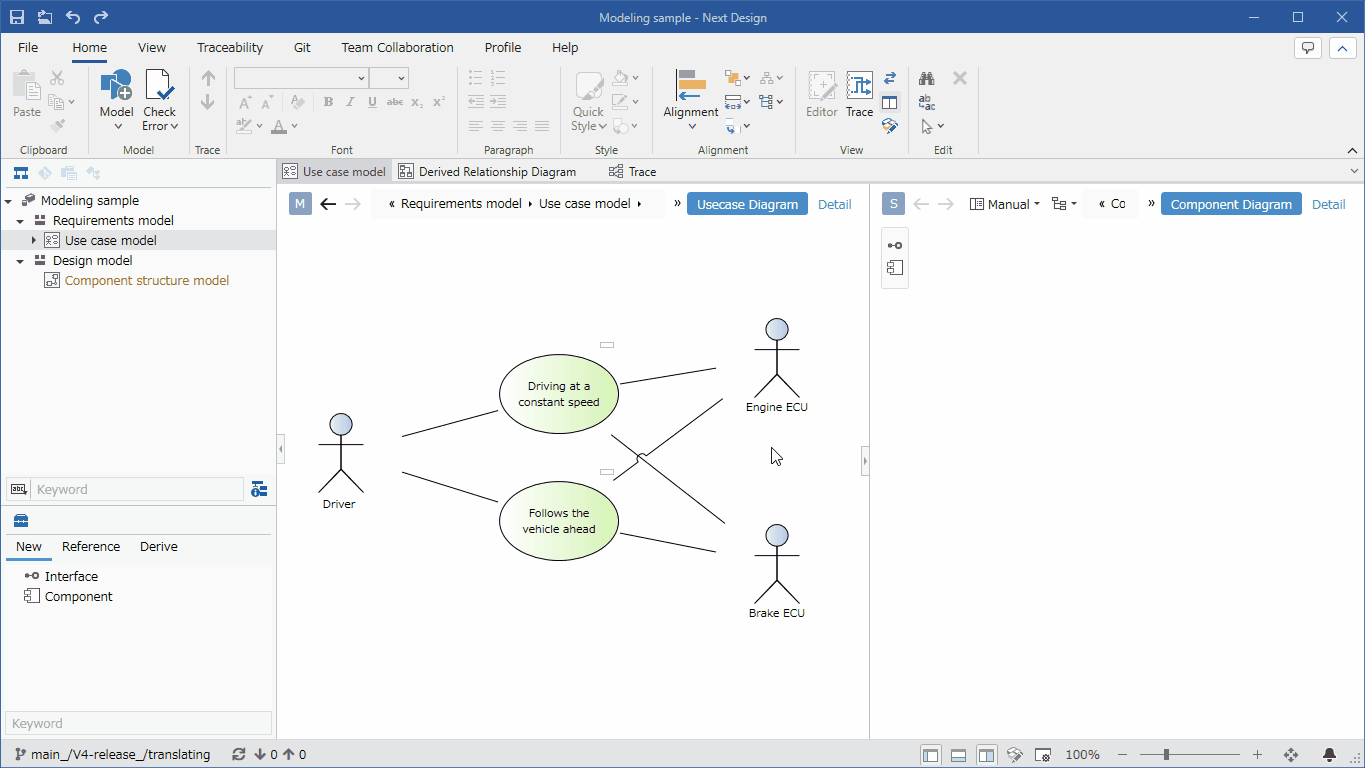Toggle the left navigation pane layout button
The image size is (1365, 768).
click(930, 755)
